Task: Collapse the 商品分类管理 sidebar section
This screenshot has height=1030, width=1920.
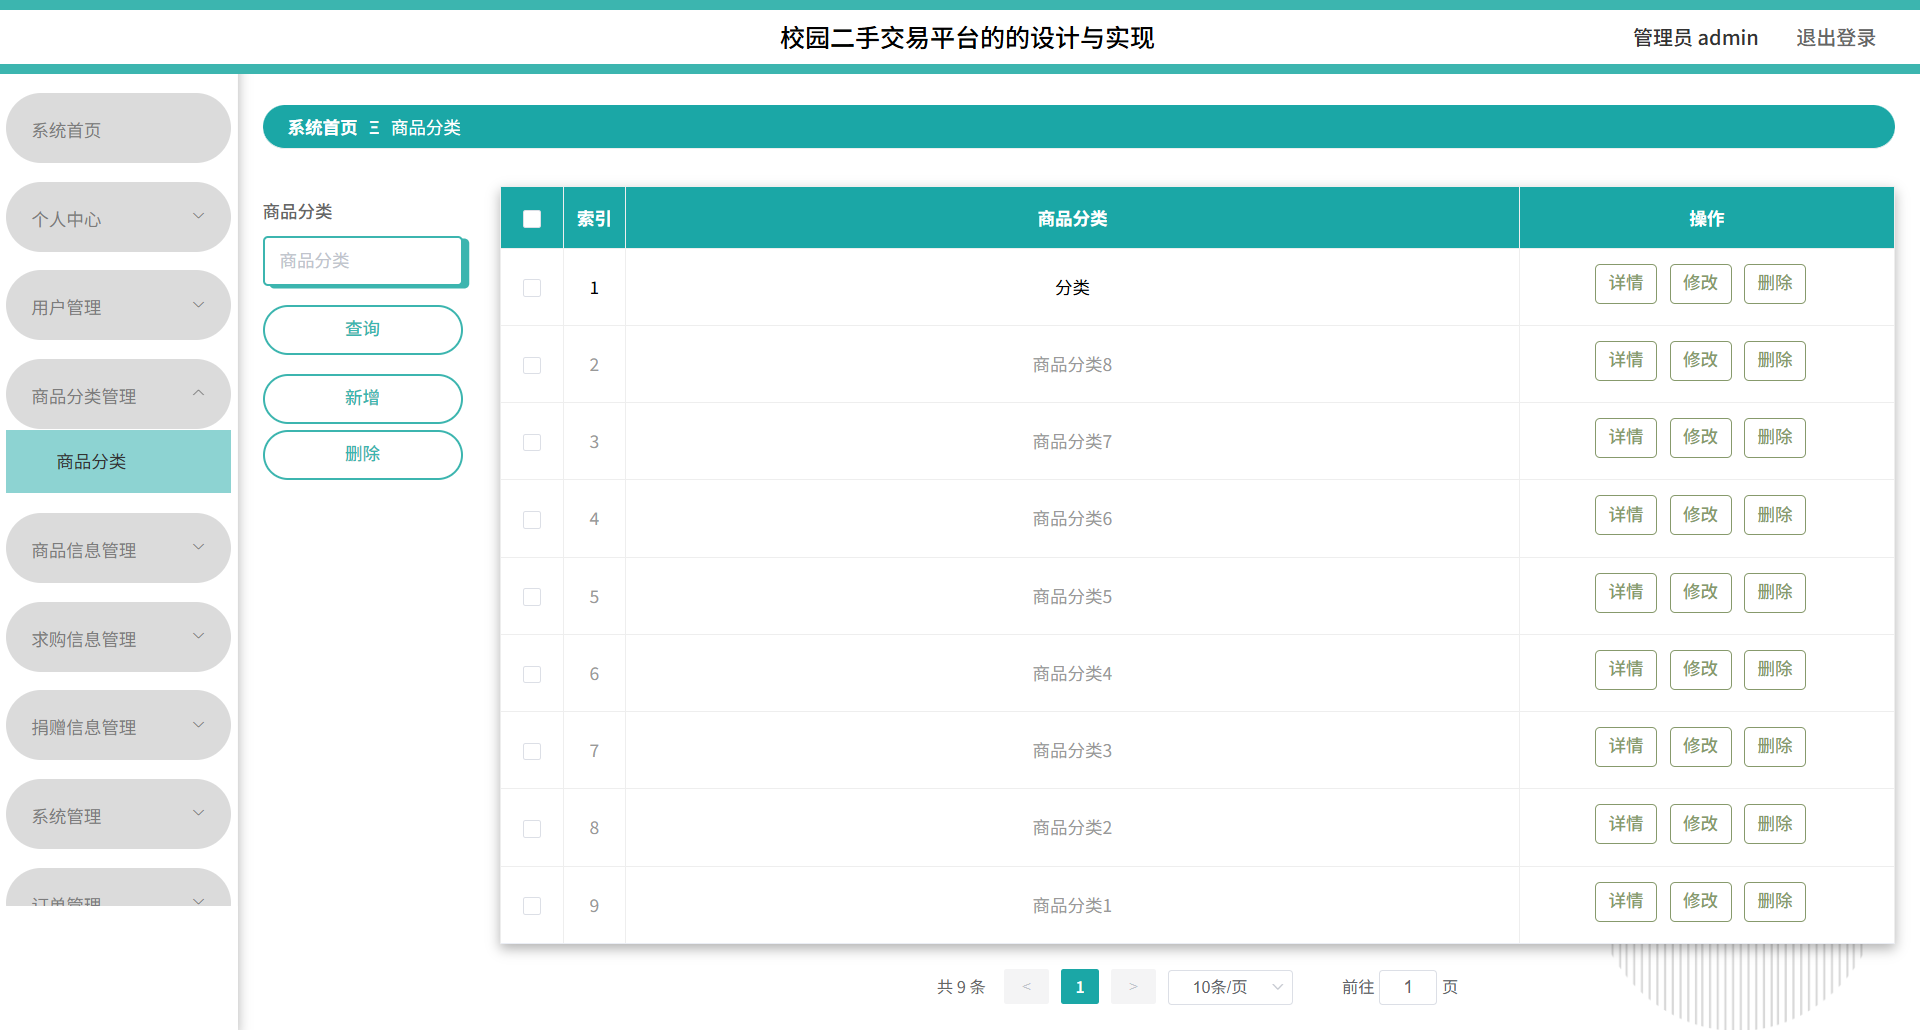Action: pyautogui.click(x=118, y=394)
